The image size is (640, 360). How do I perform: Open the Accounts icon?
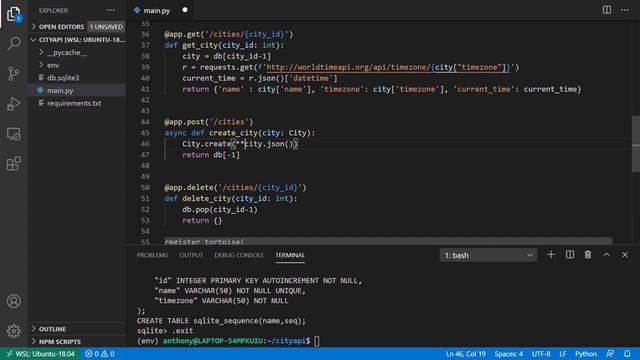(x=13, y=301)
